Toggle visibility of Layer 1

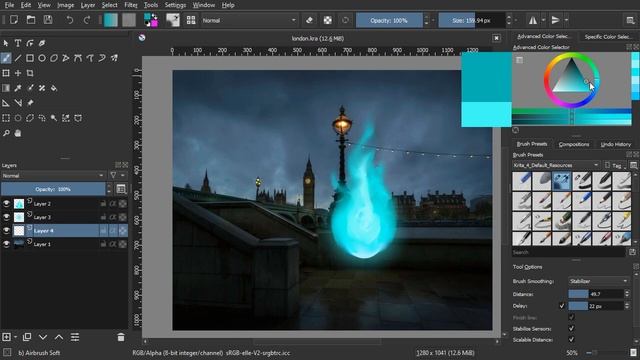[x=6, y=244]
